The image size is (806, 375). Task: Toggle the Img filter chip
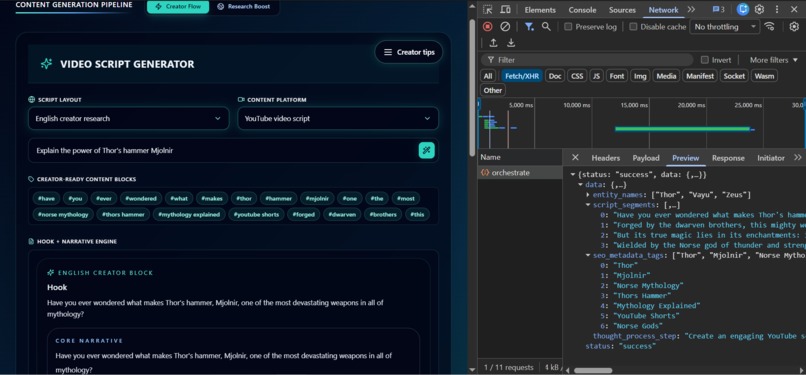click(640, 76)
